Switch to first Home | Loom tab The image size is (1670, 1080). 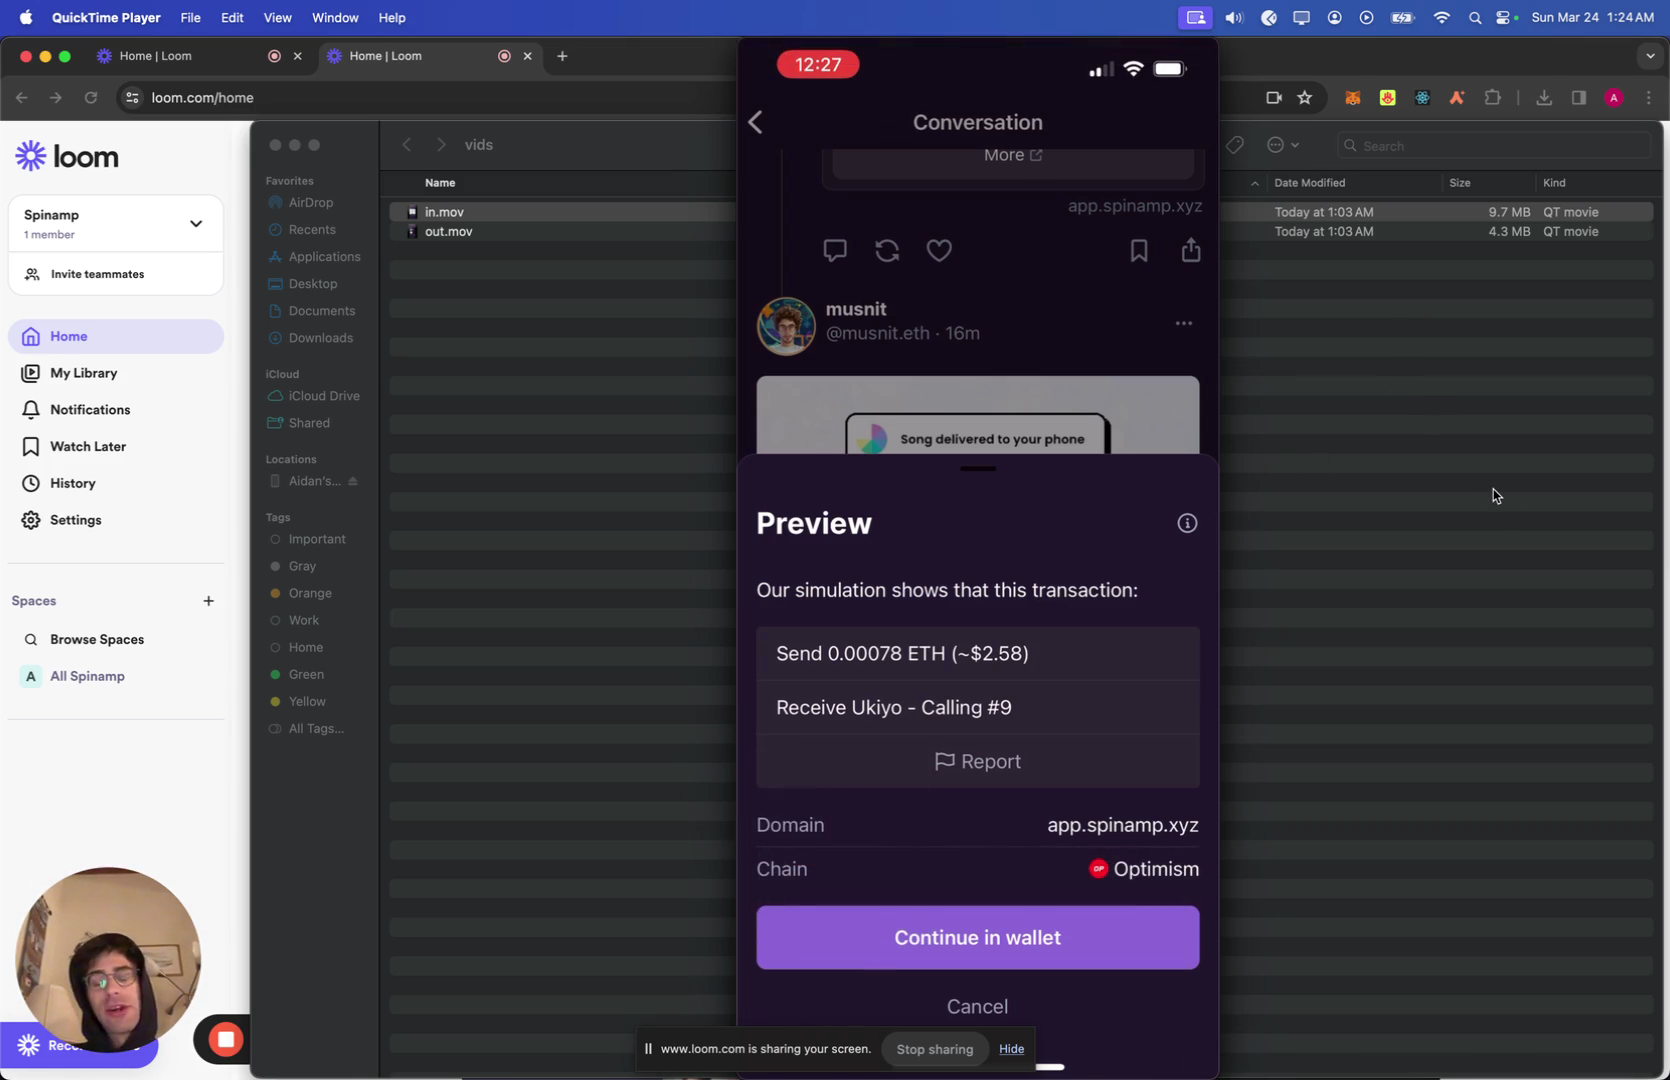coord(198,56)
